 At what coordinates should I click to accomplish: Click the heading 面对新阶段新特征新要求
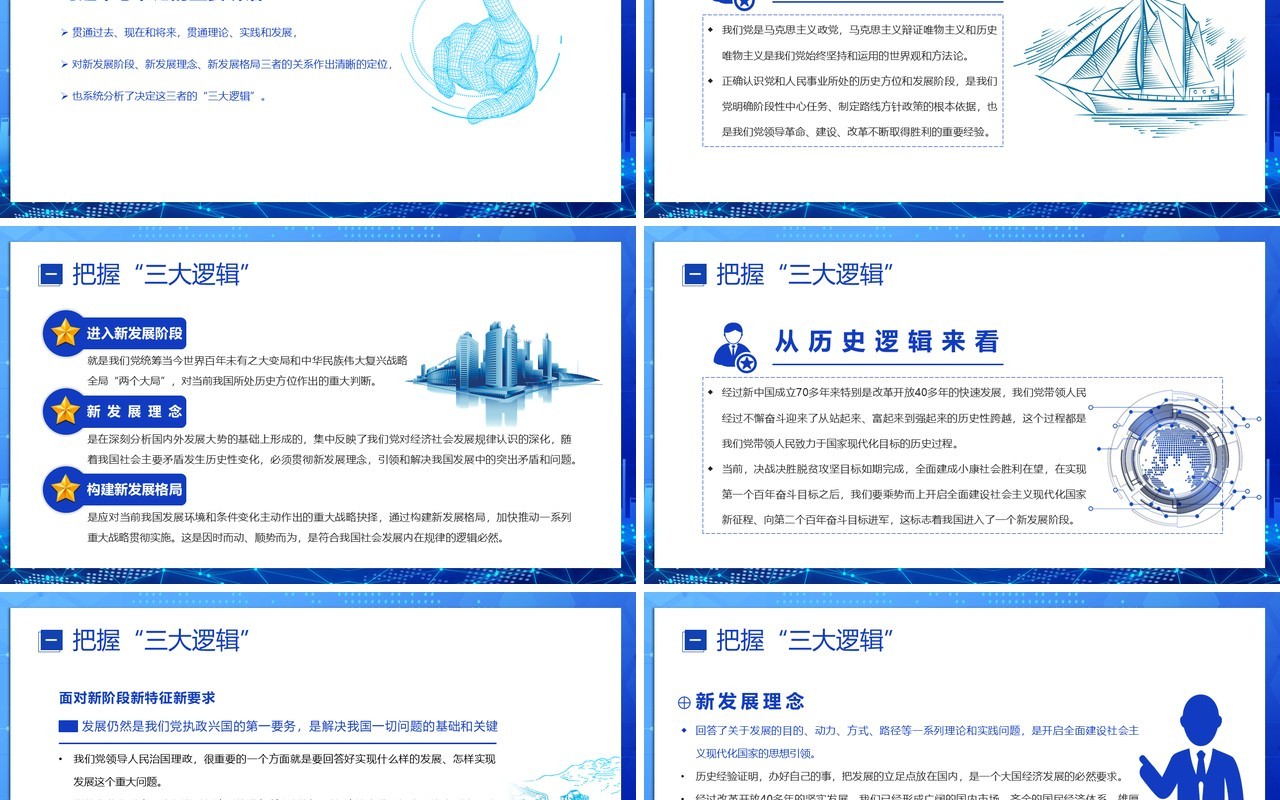pyautogui.click(x=137, y=697)
